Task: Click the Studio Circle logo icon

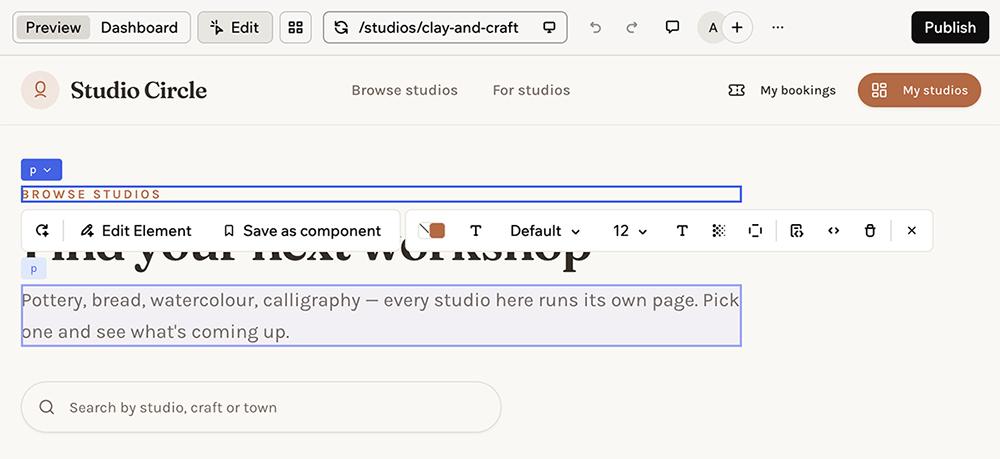Action: (x=40, y=90)
